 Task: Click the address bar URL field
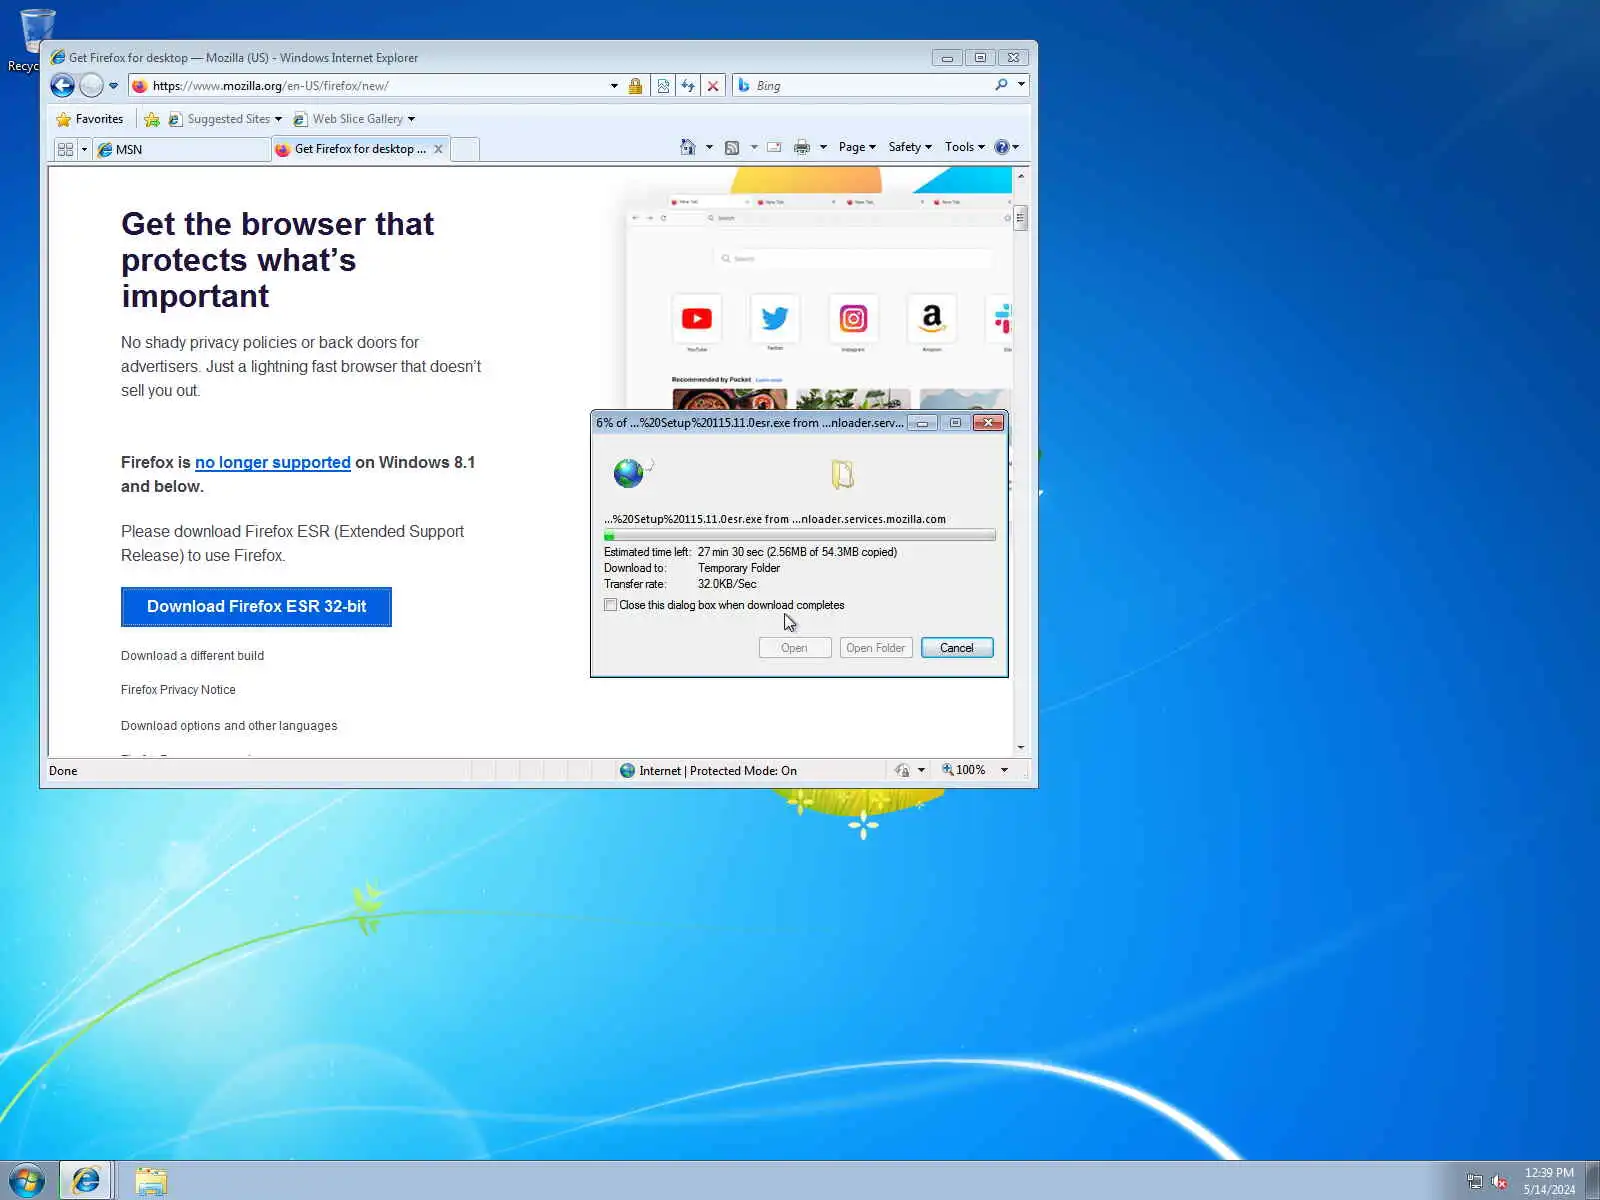point(378,86)
